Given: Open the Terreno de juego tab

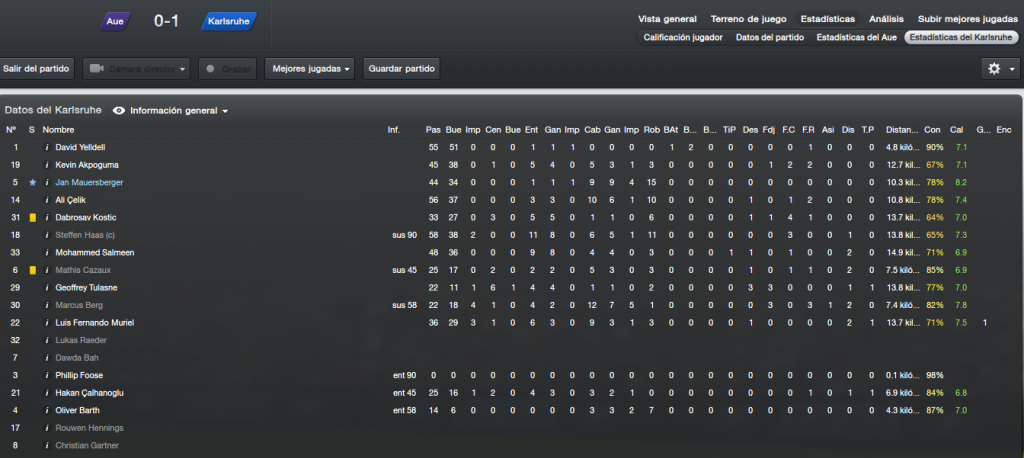Looking at the screenshot, I should click(748, 19).
